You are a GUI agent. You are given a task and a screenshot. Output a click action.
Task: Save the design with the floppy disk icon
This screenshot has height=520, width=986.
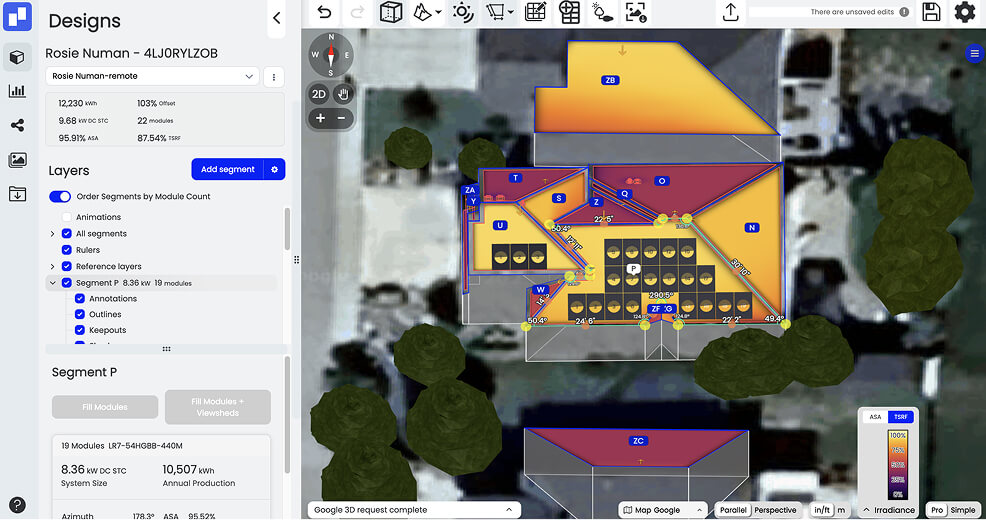(x=931, y=12)
